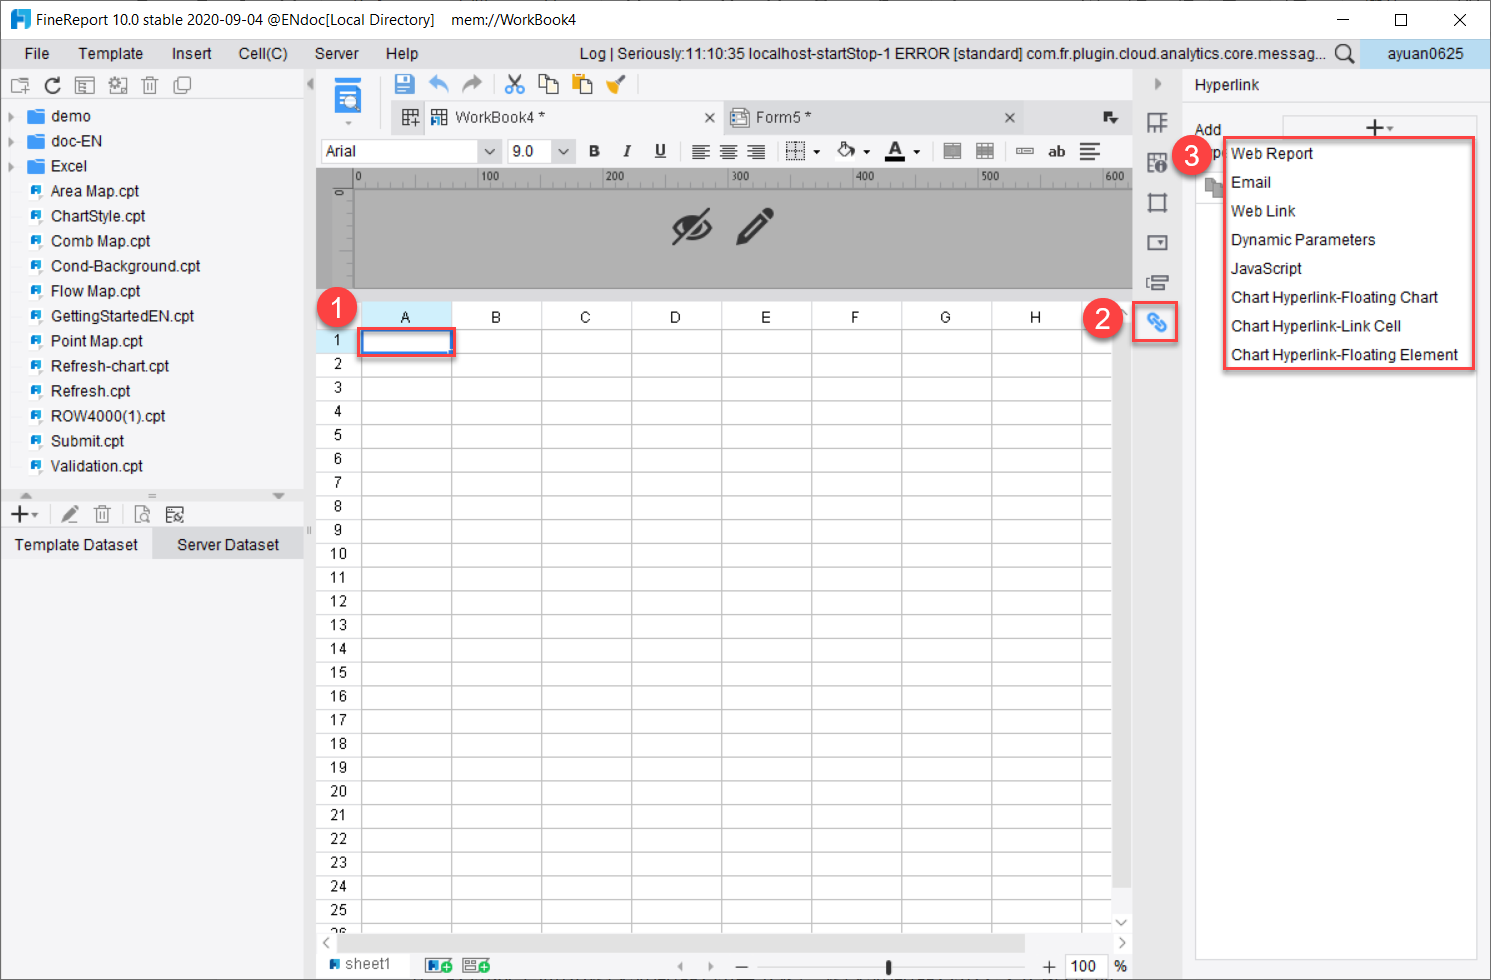This screenshot has width=1491, height=980.
Task: Click the Format Painter brush icon
Action: click(615, 84)
